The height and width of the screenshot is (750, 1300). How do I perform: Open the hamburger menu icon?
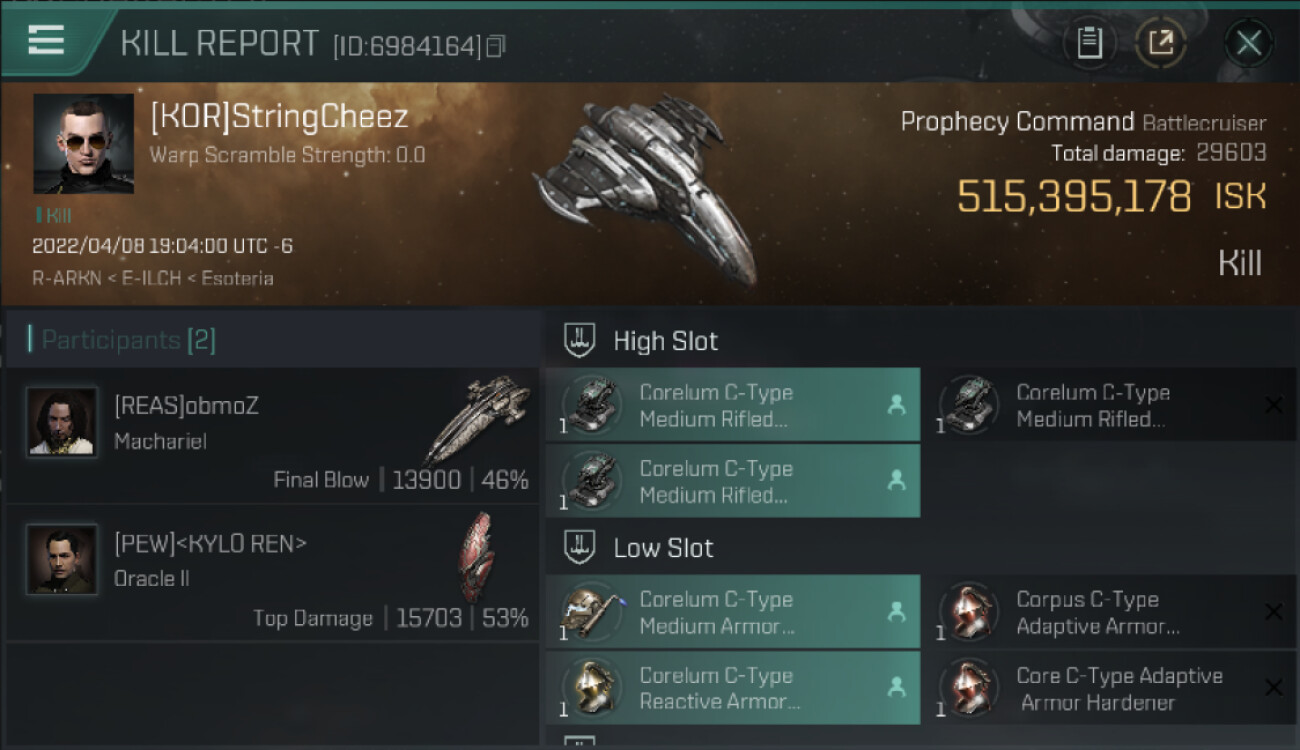click(46, 40)
